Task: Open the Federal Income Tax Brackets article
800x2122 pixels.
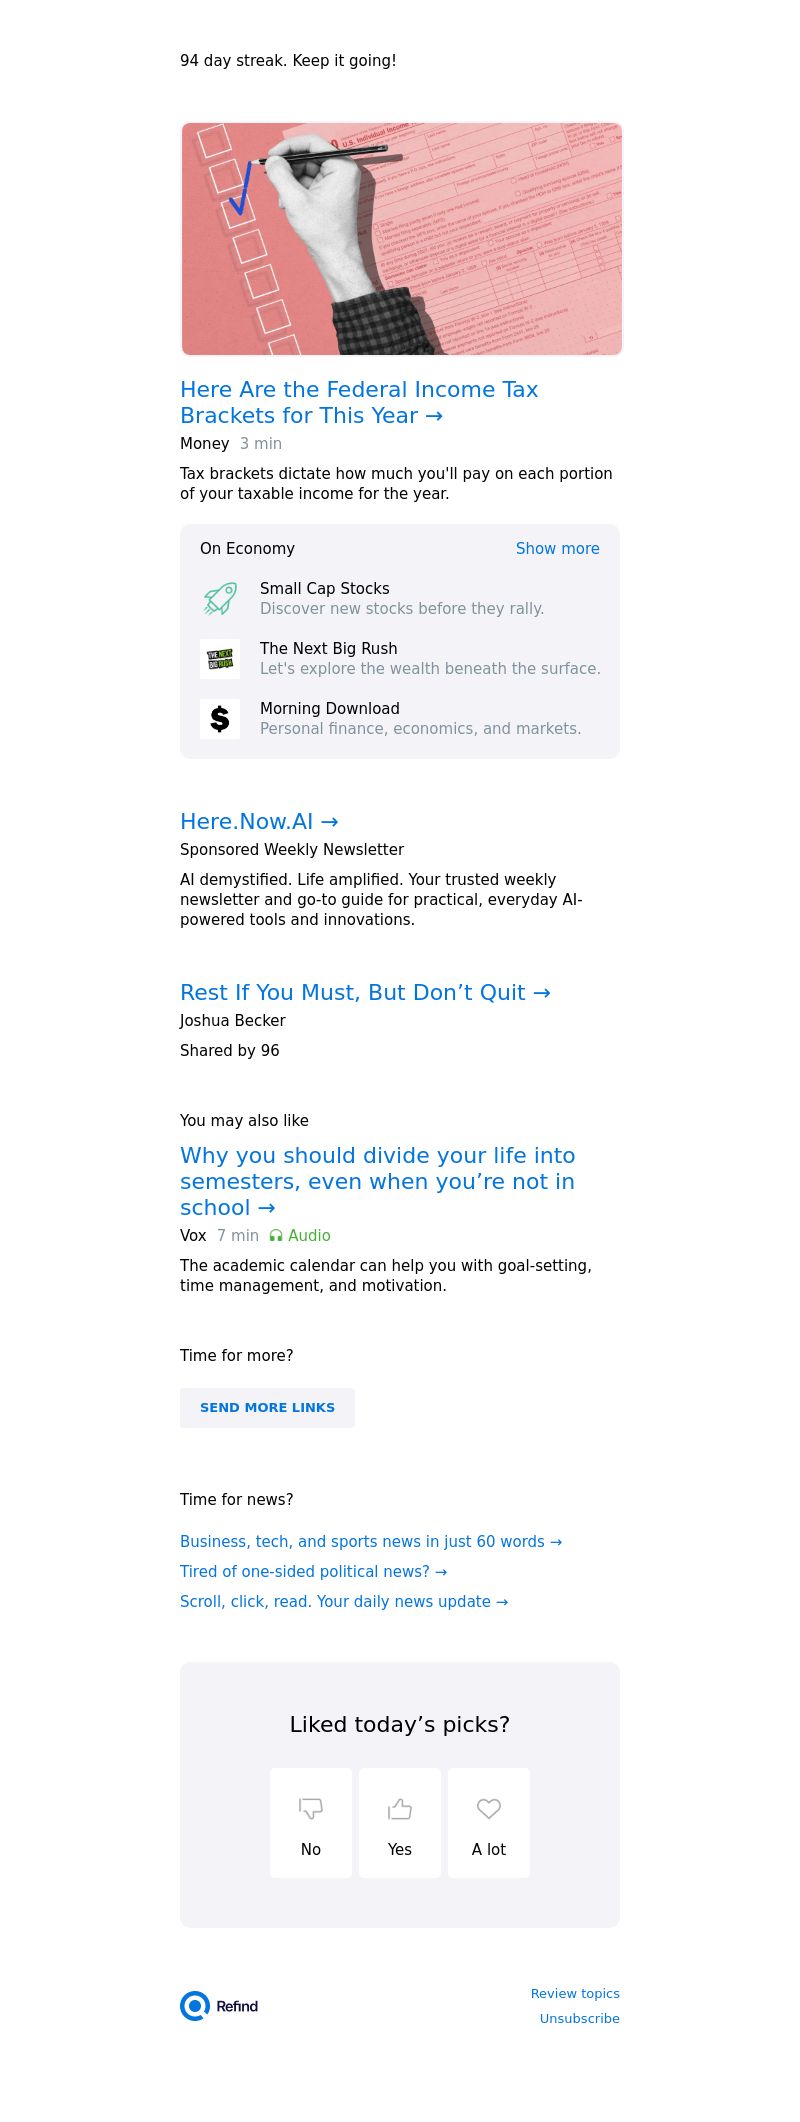Action: click(x=359, y=403)
